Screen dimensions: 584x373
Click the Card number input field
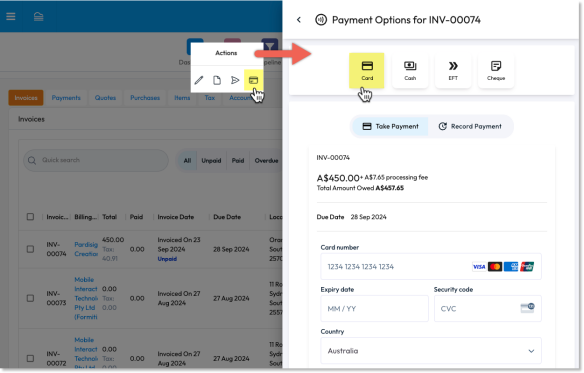point(431,266)
